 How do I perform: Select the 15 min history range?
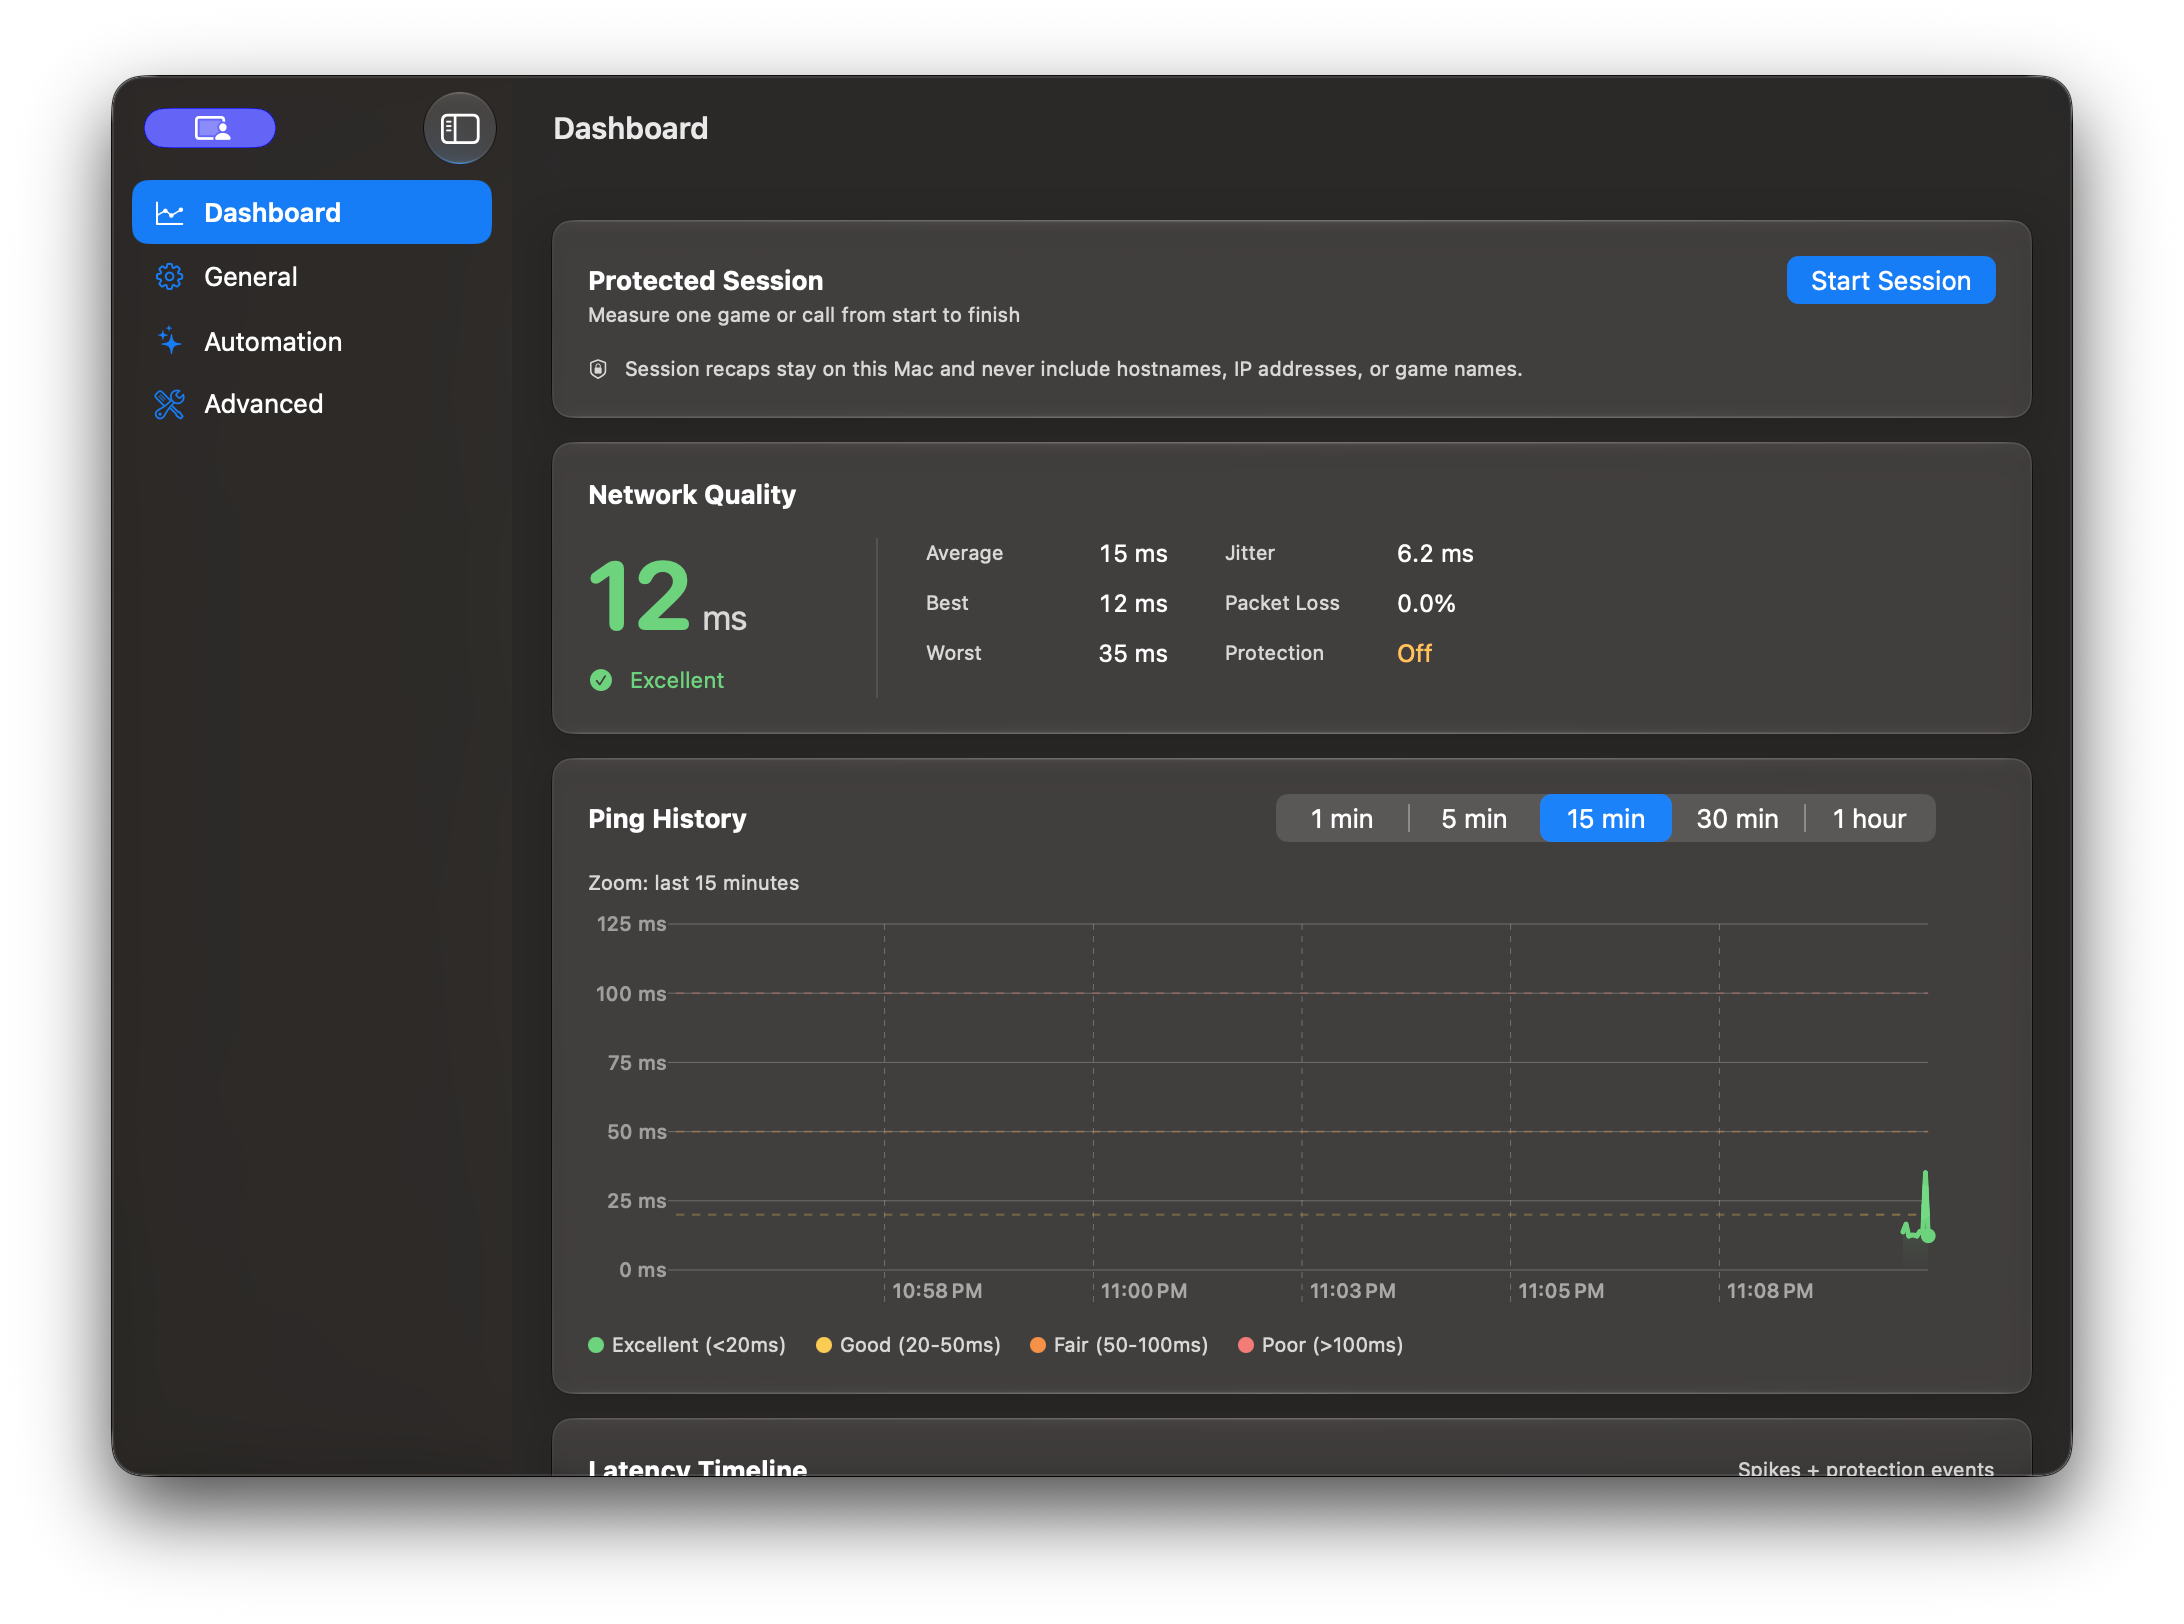pos(1605,818)
